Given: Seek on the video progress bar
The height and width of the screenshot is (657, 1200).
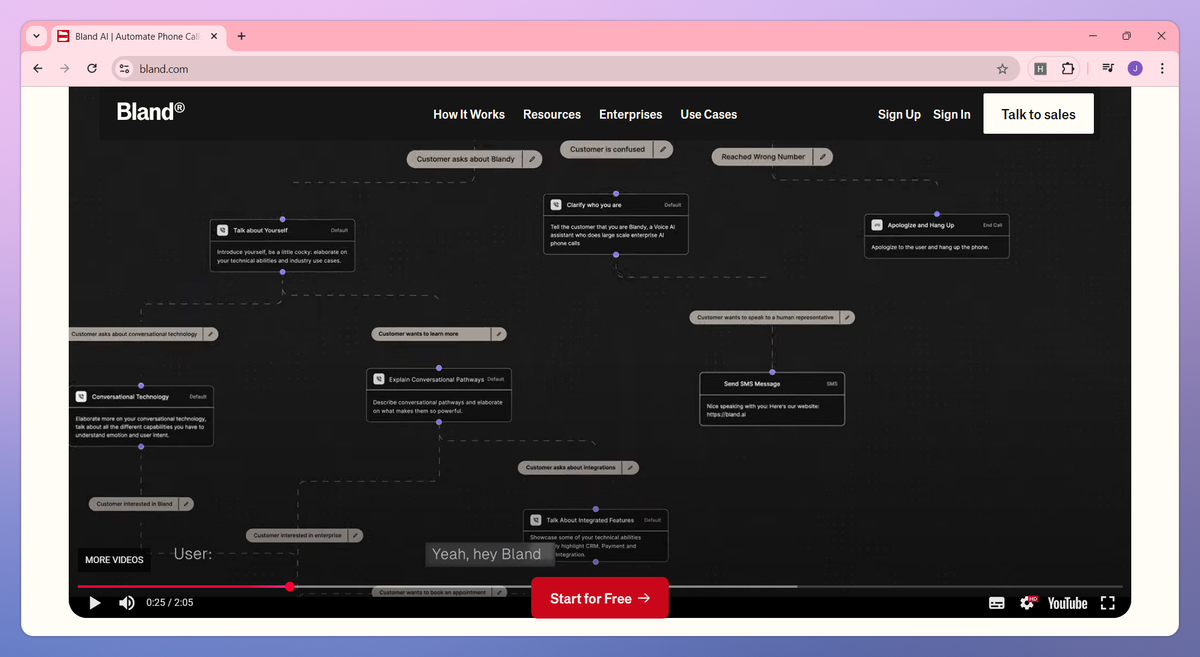Looking at the screenshot, I should pos(600,587).
